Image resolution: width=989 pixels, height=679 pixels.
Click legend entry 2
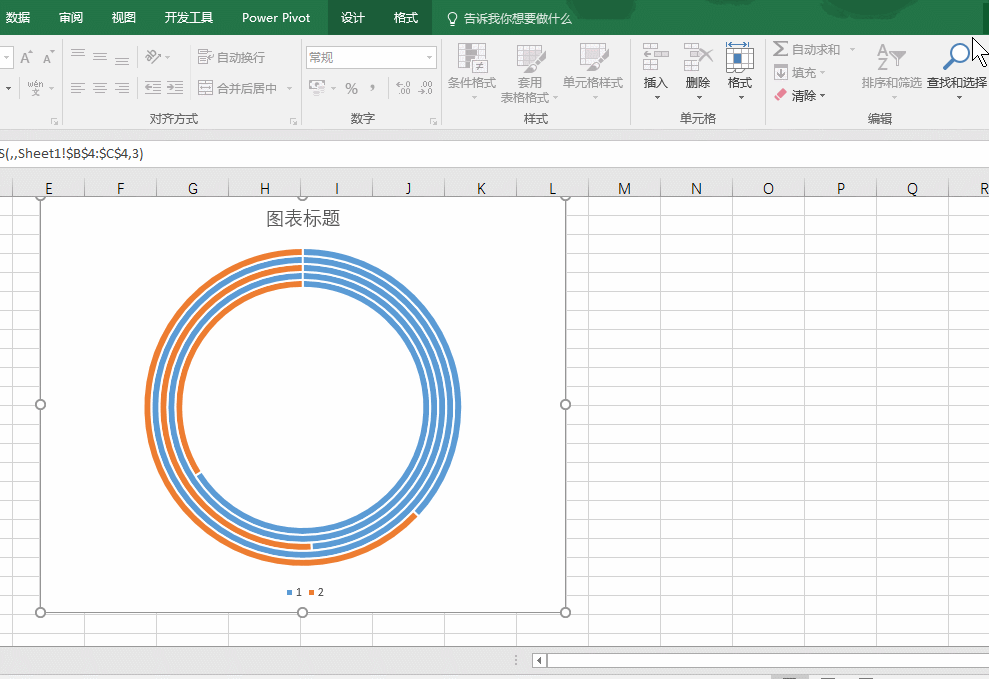click(x=317, y=592)
